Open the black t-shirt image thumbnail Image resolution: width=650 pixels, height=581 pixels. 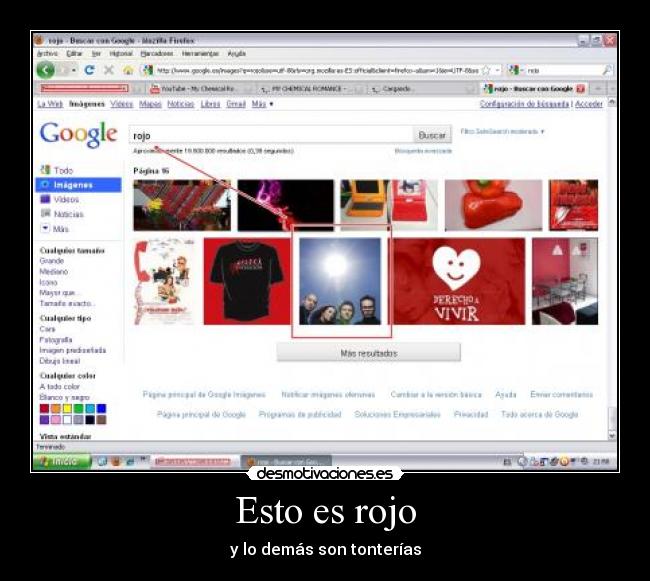tap(247, 281)
